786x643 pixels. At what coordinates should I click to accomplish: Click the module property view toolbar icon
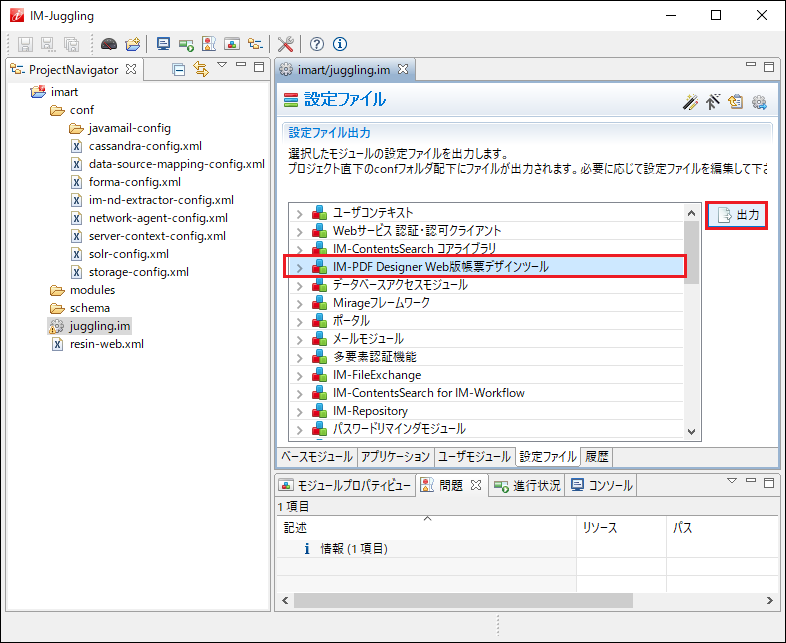coord(232,44)
